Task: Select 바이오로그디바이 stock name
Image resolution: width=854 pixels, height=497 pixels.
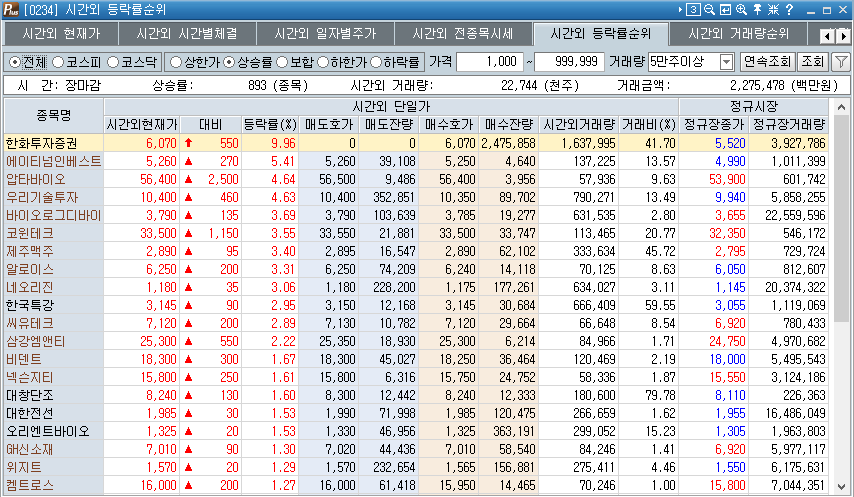Action: point(53,215)
